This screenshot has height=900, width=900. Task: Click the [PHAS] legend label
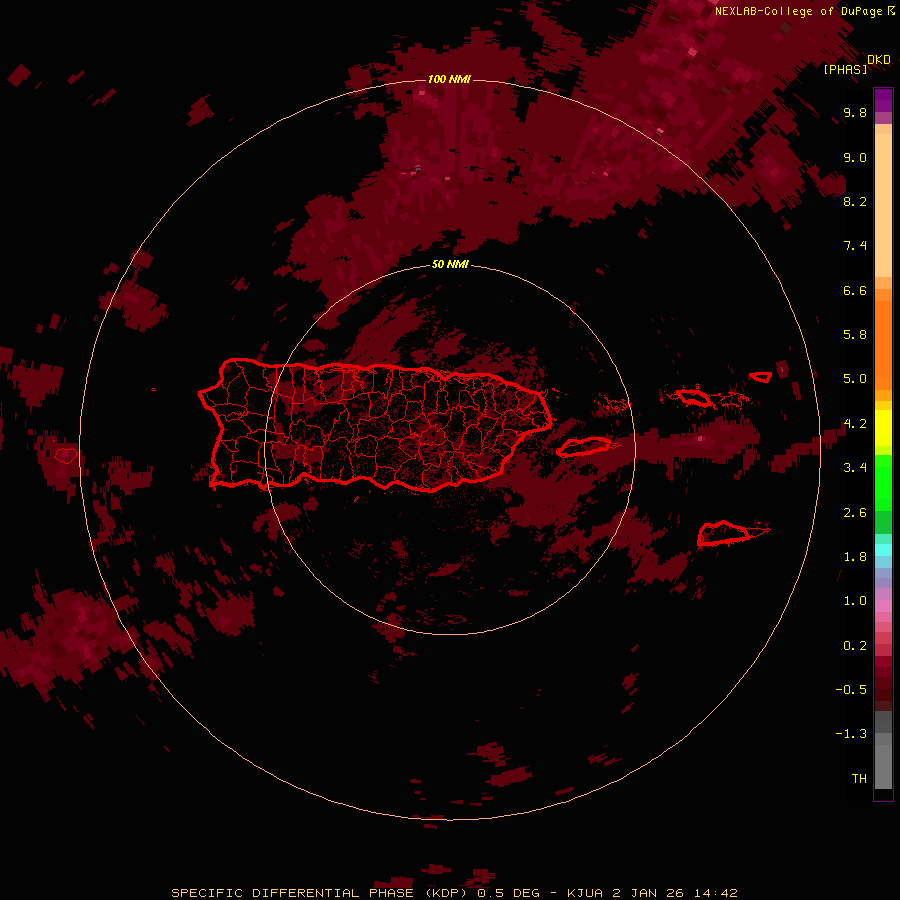pos(845,69)
